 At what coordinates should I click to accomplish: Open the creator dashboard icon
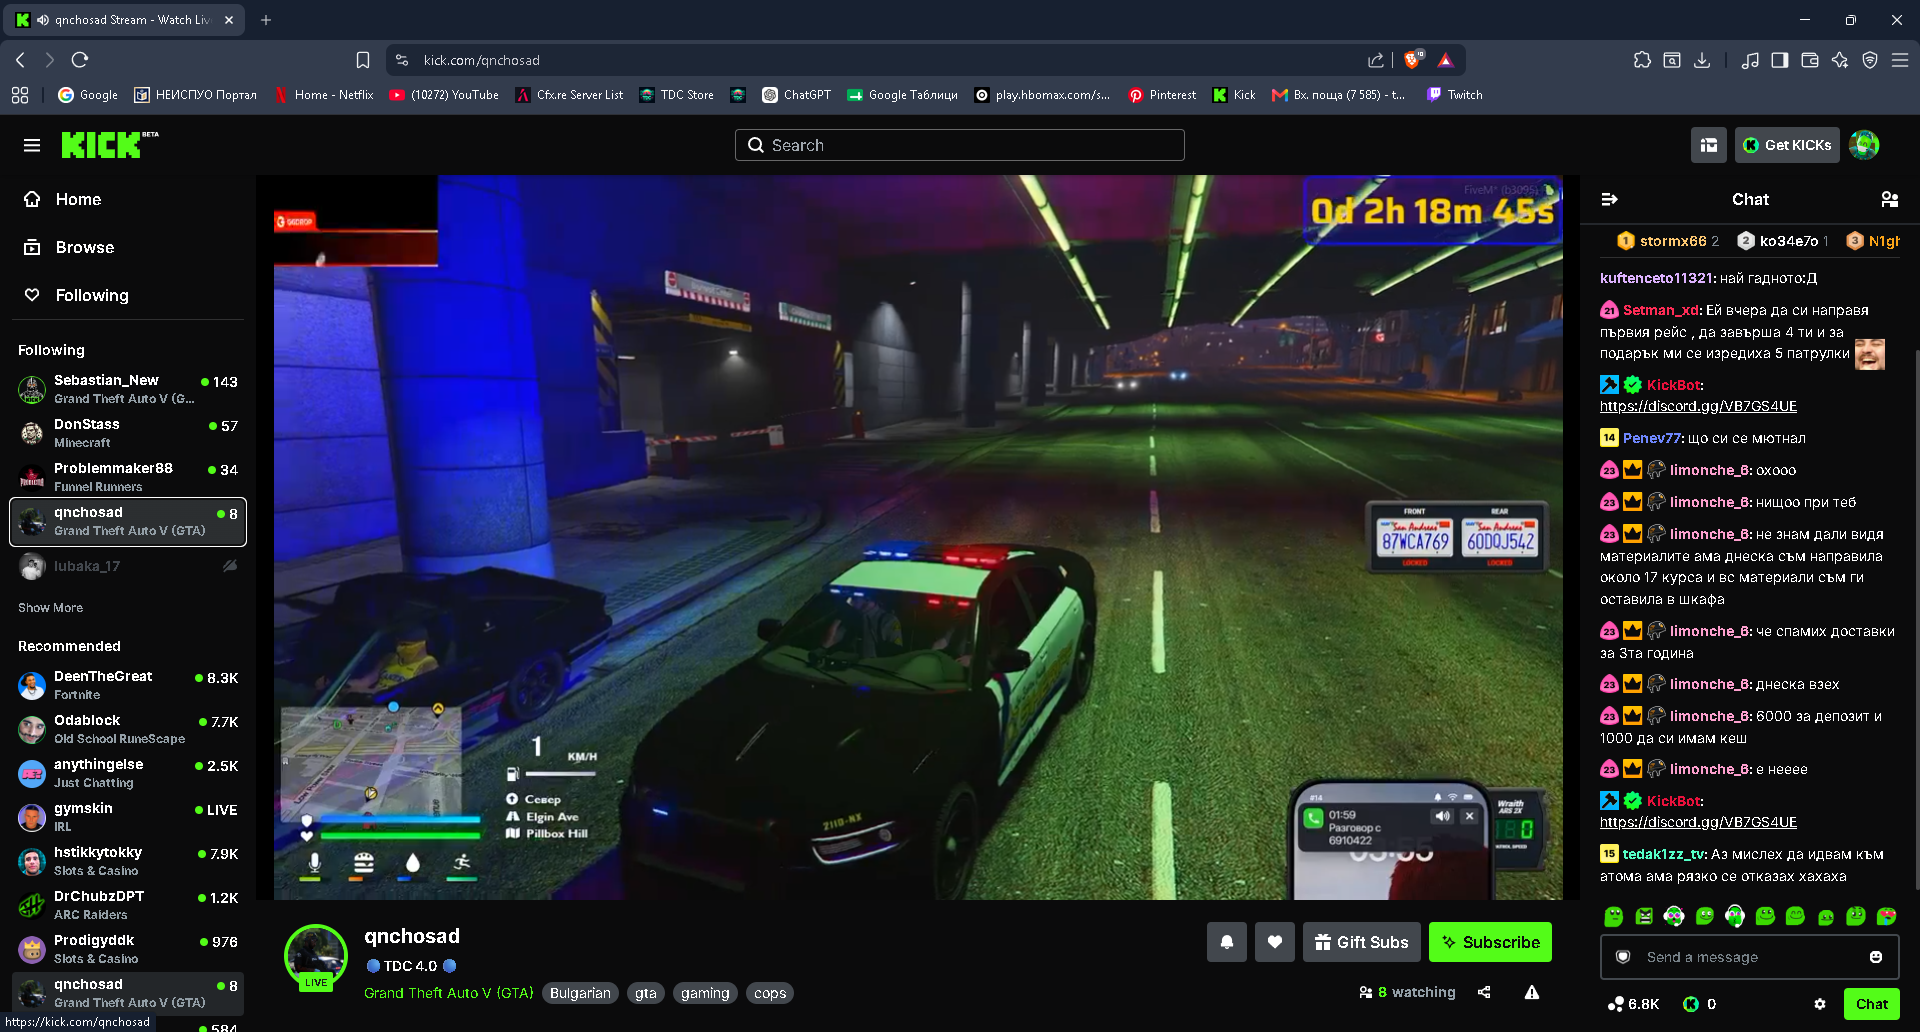click(x=1709, y=145)
